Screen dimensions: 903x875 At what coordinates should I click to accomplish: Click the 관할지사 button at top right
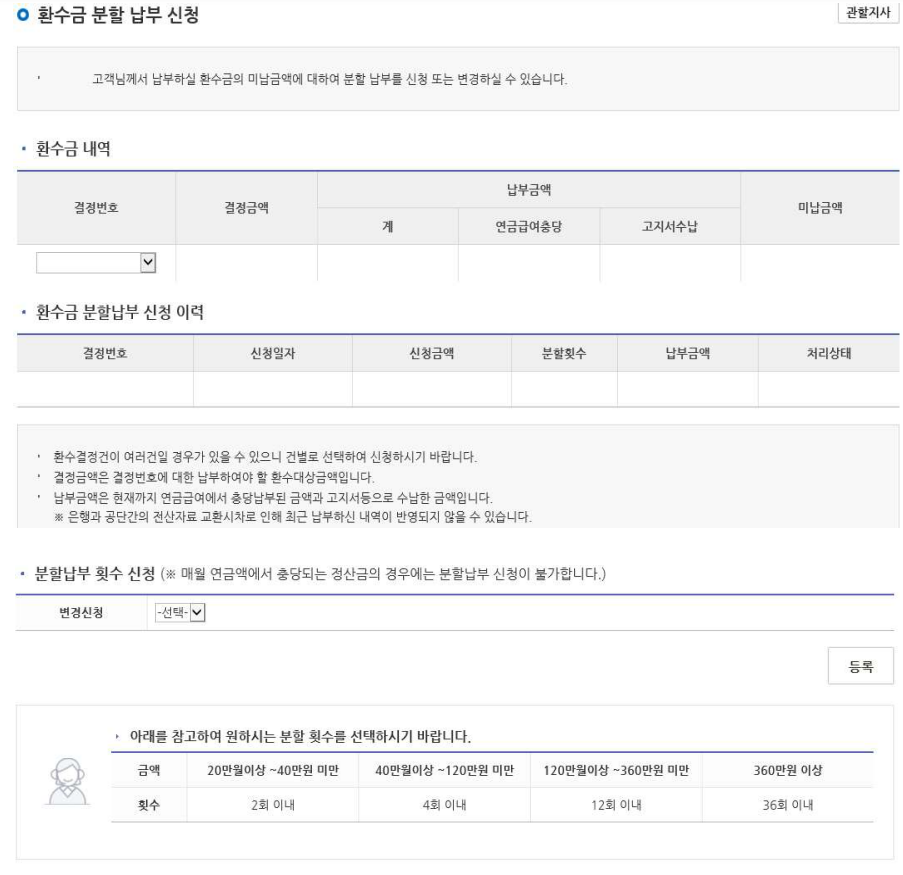[x=867, y=13]
